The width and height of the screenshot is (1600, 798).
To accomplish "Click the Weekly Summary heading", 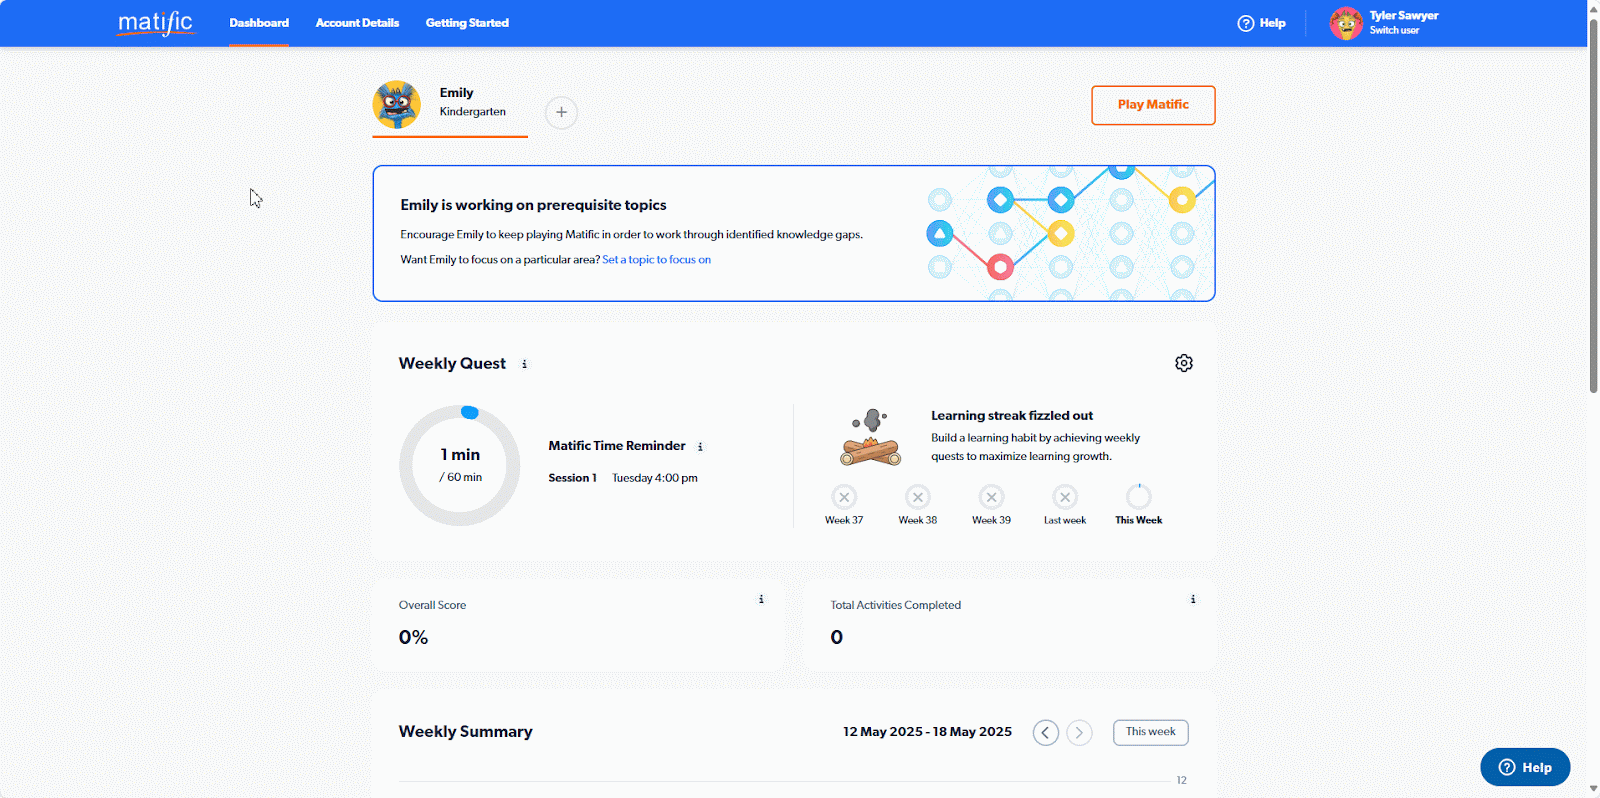I will tap(465, 732).
